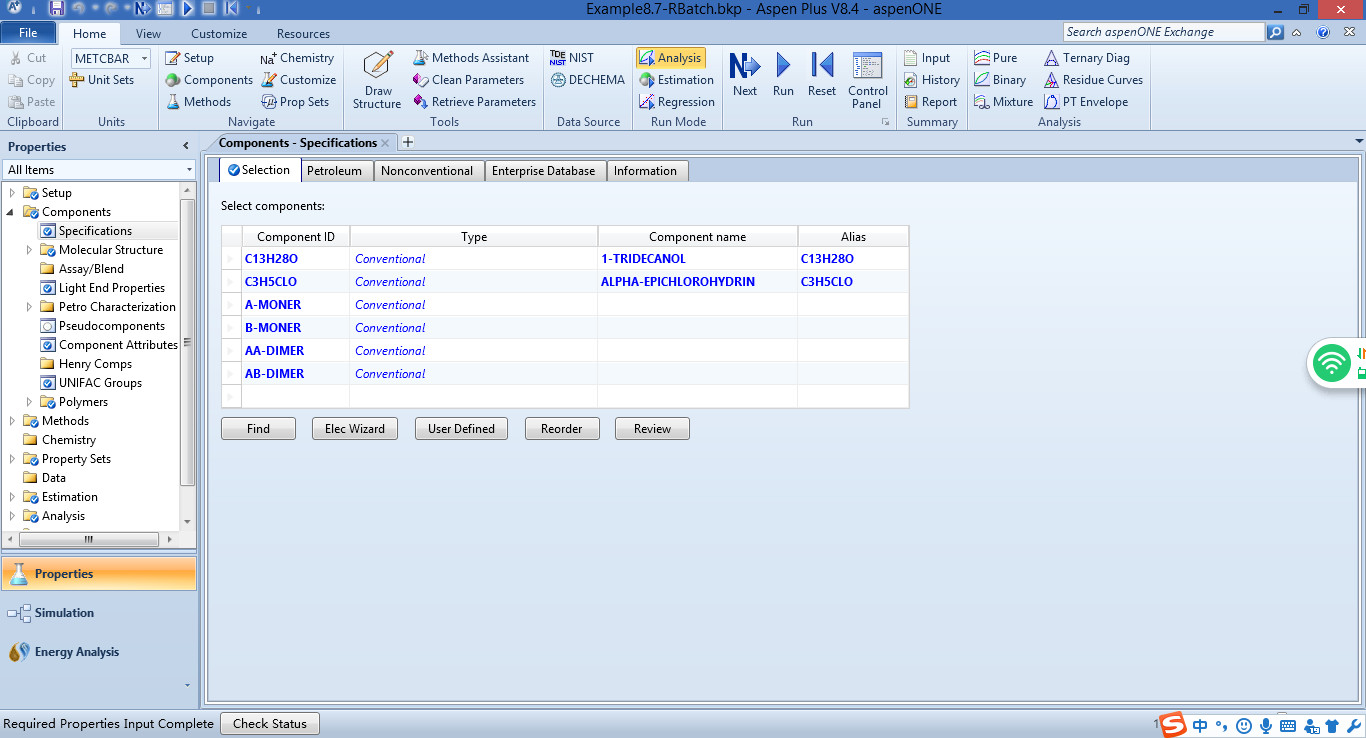1366x738 pixels.
Task: Switch to Energy Analysis environment
Action: pos(98,652)
